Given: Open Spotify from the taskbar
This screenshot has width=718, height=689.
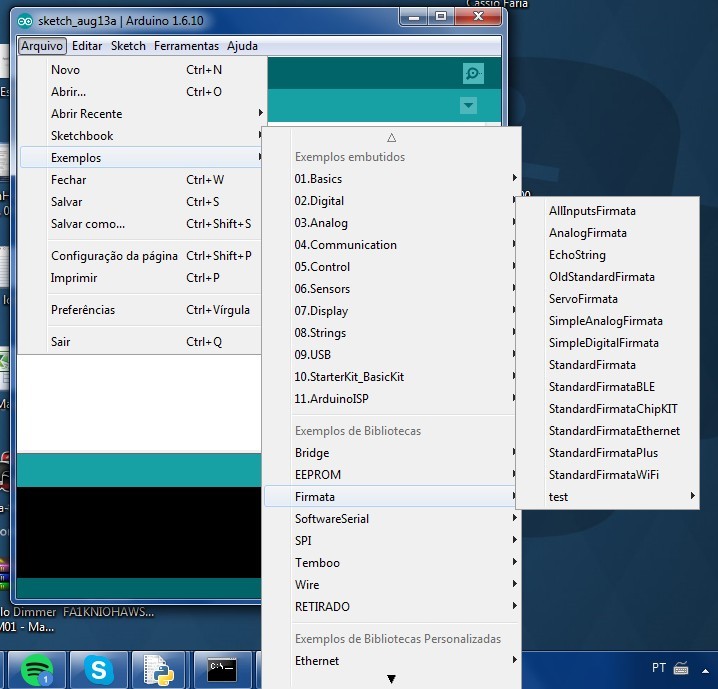Looking at the screenshot, I should (37, 669).
